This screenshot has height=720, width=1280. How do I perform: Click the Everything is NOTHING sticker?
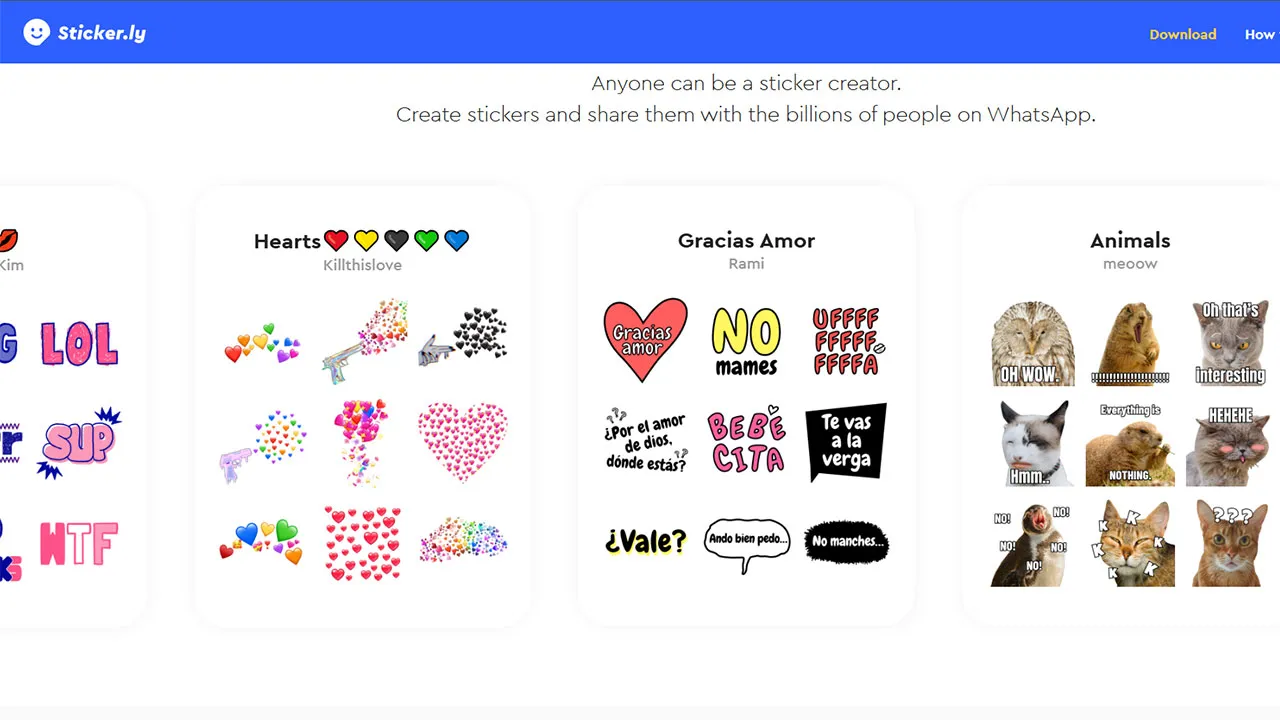[x=1130, y=443]
